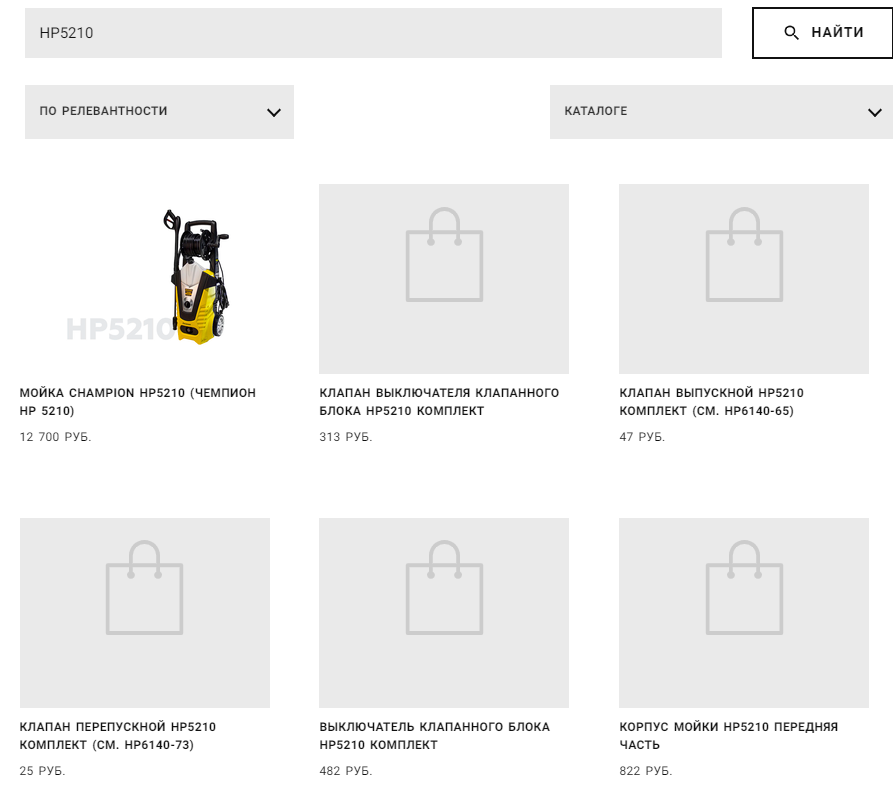Open the КЛАПАН ПЕРЕПУСКНОЙ HP5210 КОМПЛЕКТ link
Screen dimensions: 893x789
coord(118,735)
